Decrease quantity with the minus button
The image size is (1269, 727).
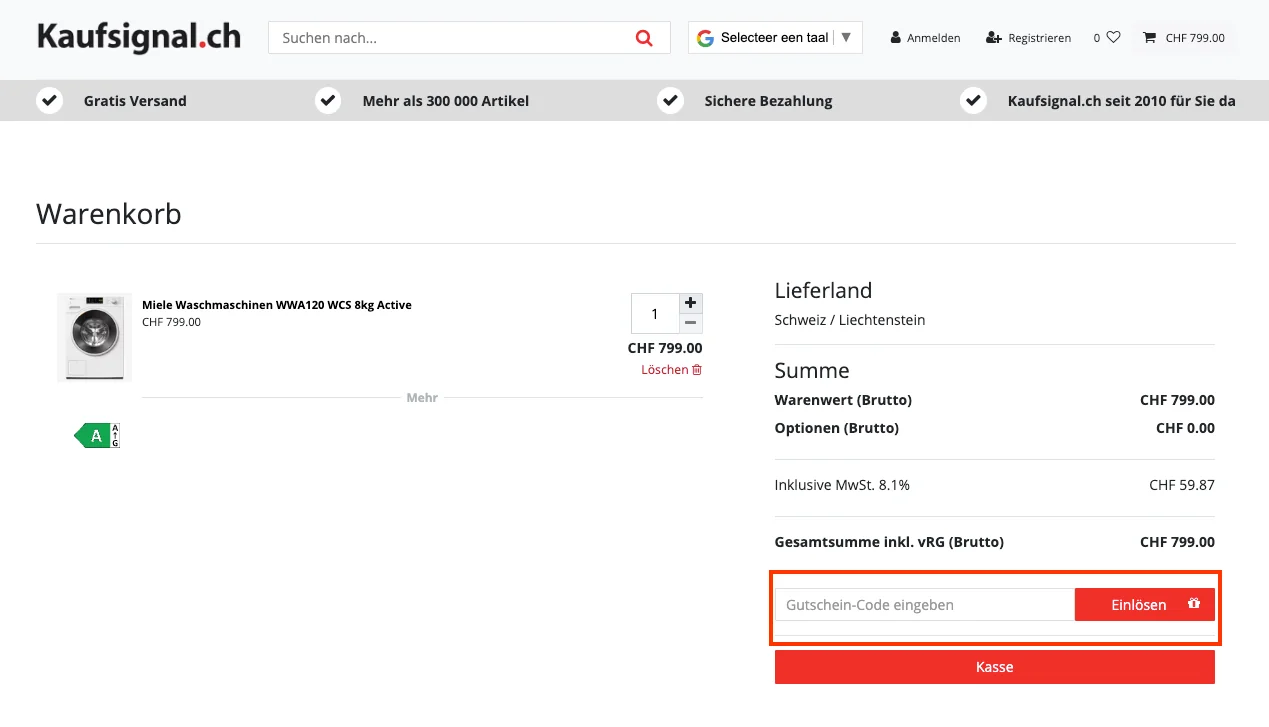tap(690, 324)
